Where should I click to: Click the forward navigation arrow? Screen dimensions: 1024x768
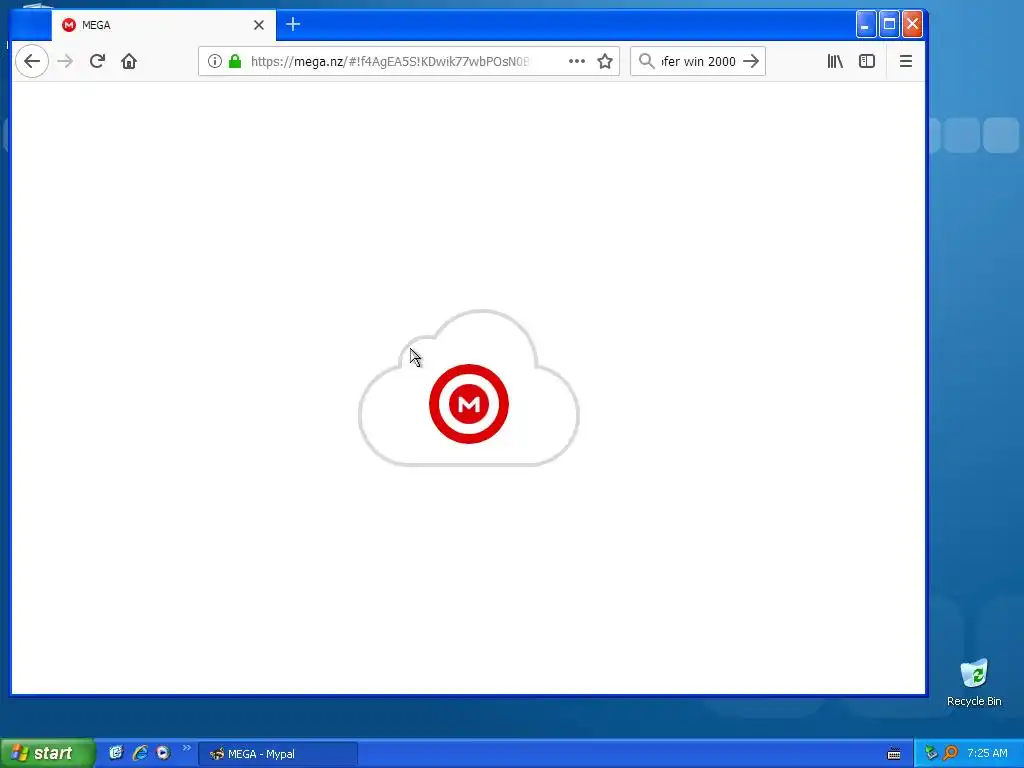tap(65, 61)
